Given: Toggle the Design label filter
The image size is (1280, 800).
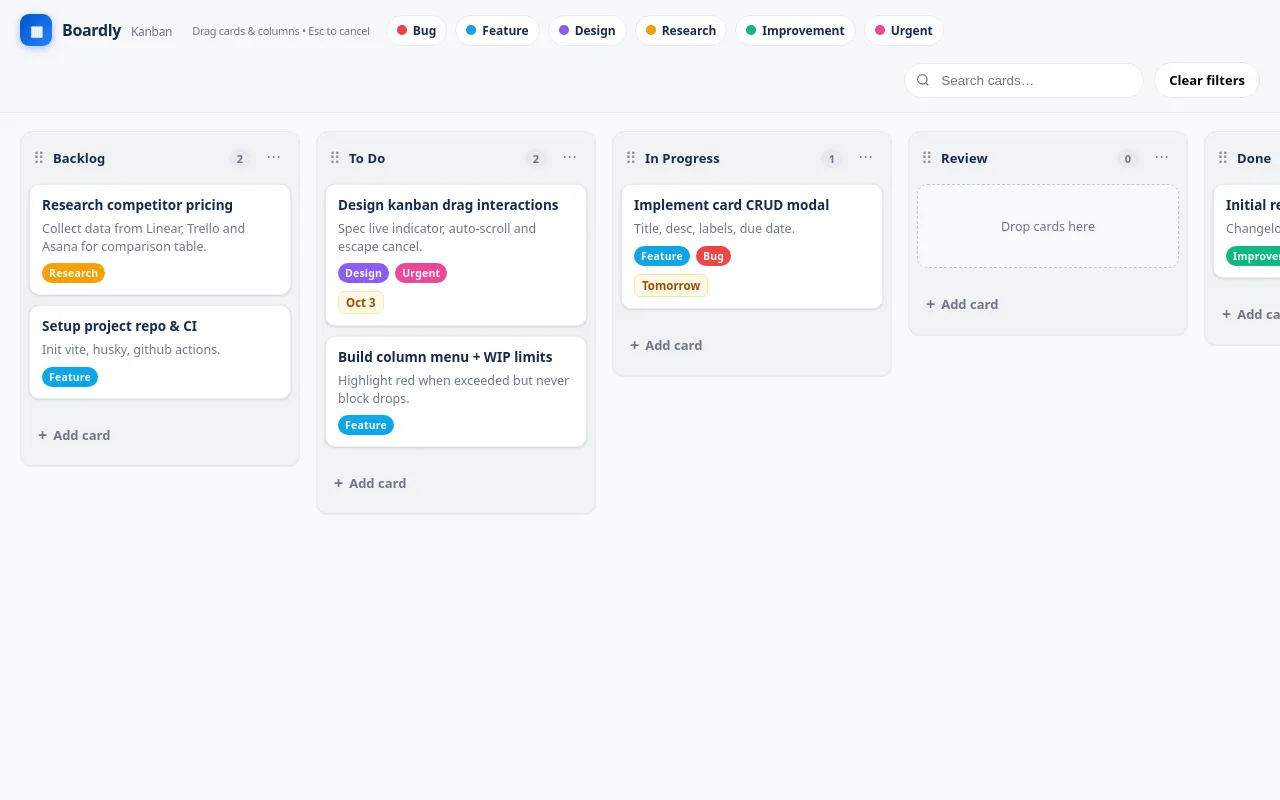Looking at the screenshot, I should point(587,30).
